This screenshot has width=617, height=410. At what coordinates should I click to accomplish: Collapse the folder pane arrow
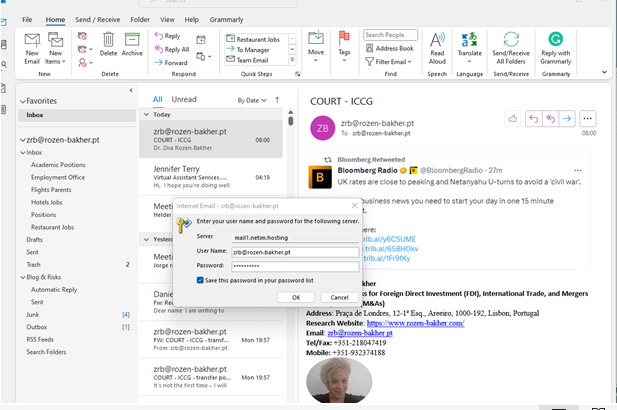coord(131,90)
